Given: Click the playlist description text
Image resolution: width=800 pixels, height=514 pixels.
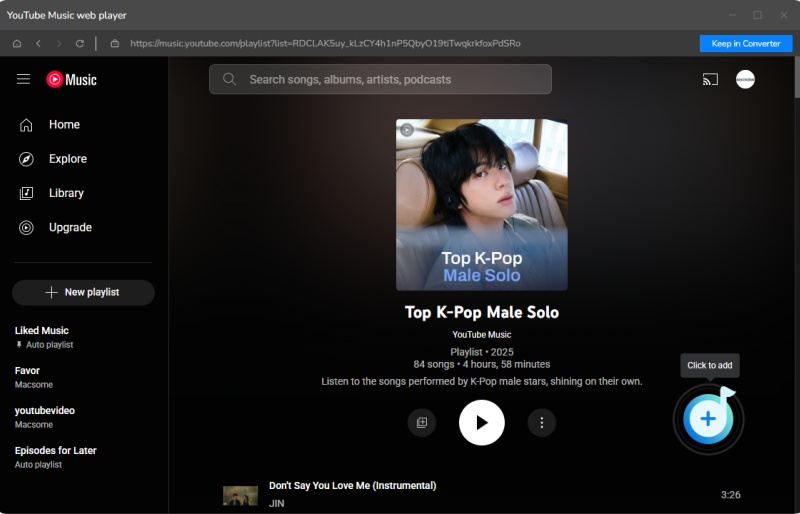Looking at the screenshot, I should [x=482, y=381].
